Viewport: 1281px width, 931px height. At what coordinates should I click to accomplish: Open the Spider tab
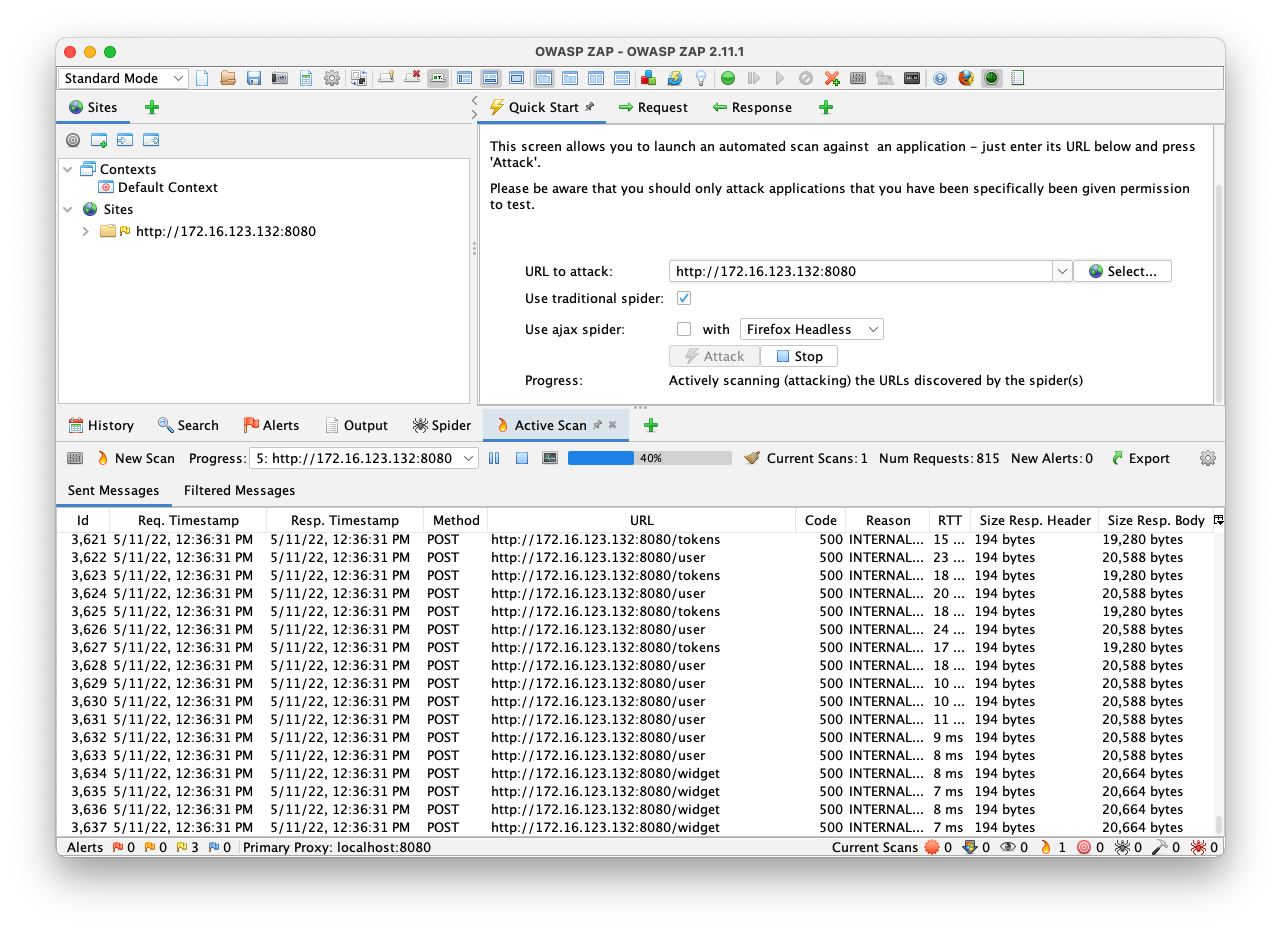coord(441,425)
